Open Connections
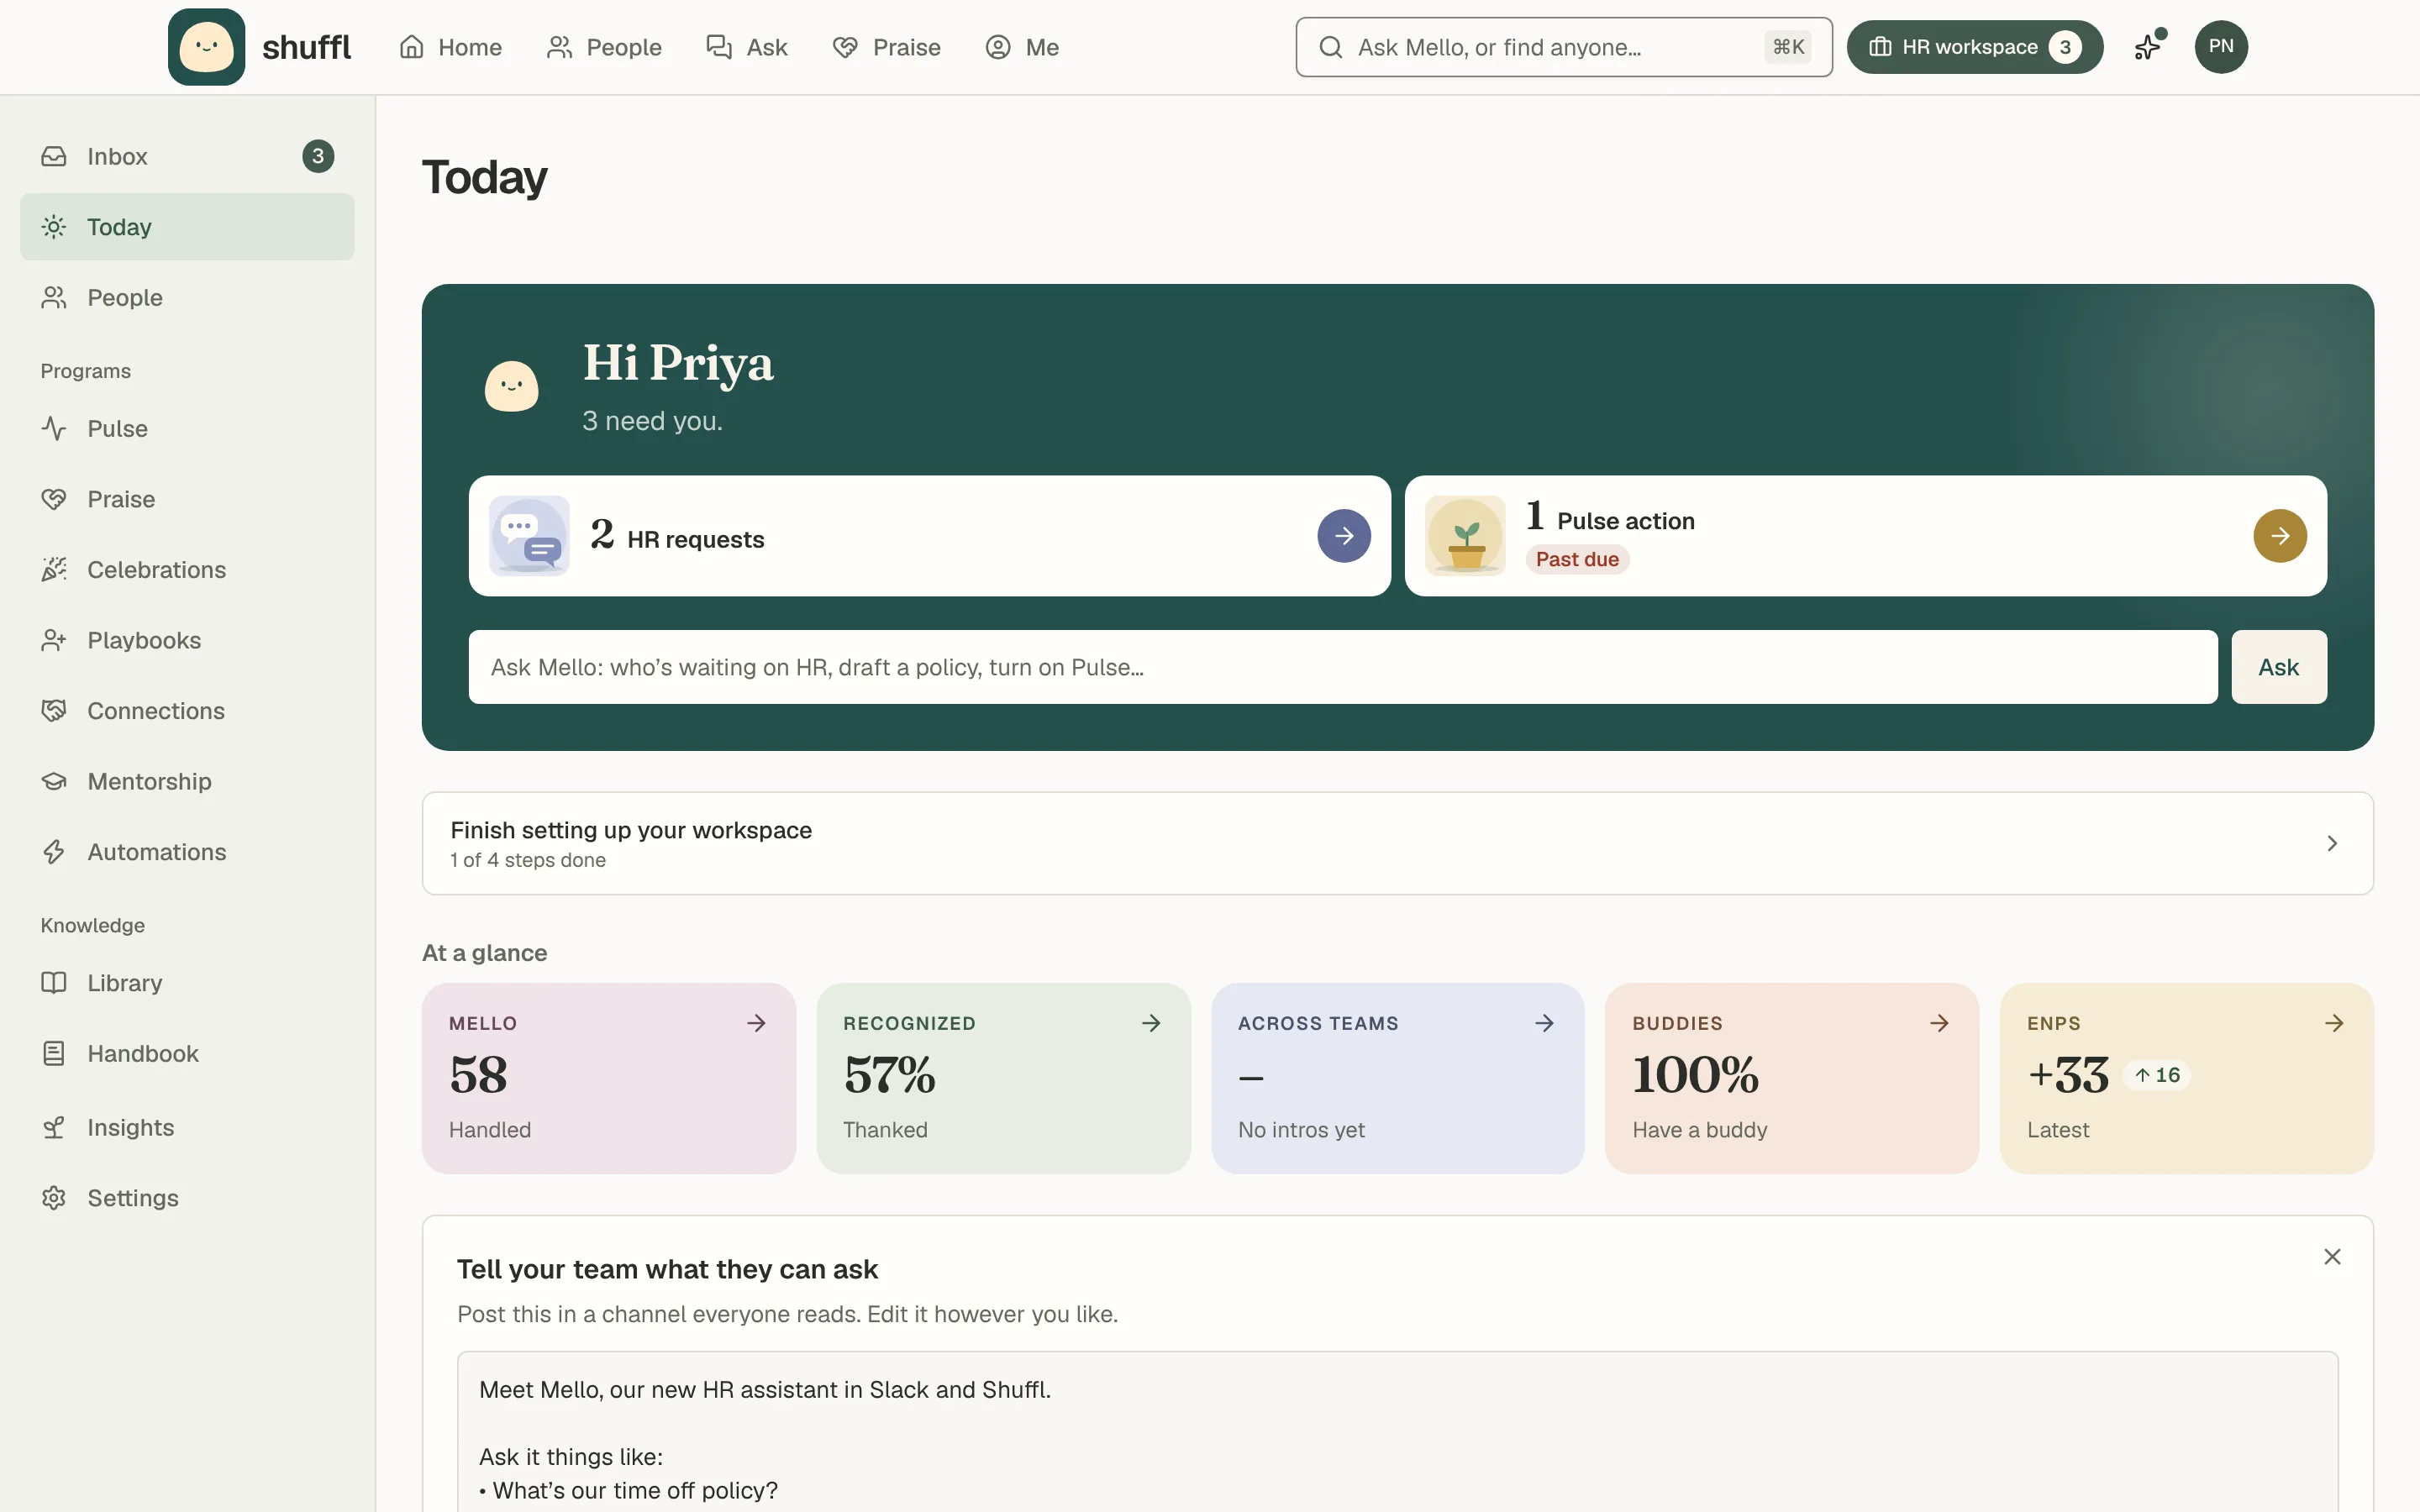 (x=187, y=711)
